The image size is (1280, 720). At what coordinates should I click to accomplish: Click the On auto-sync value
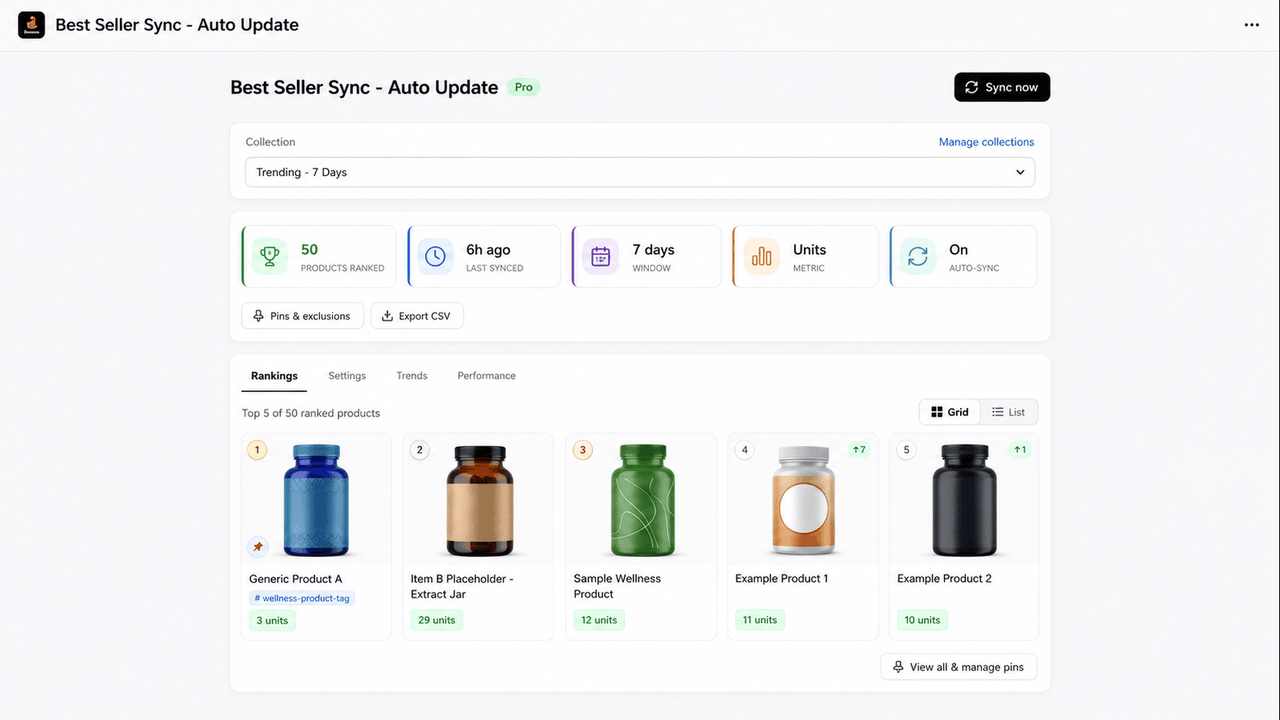(x=958, y=250)
